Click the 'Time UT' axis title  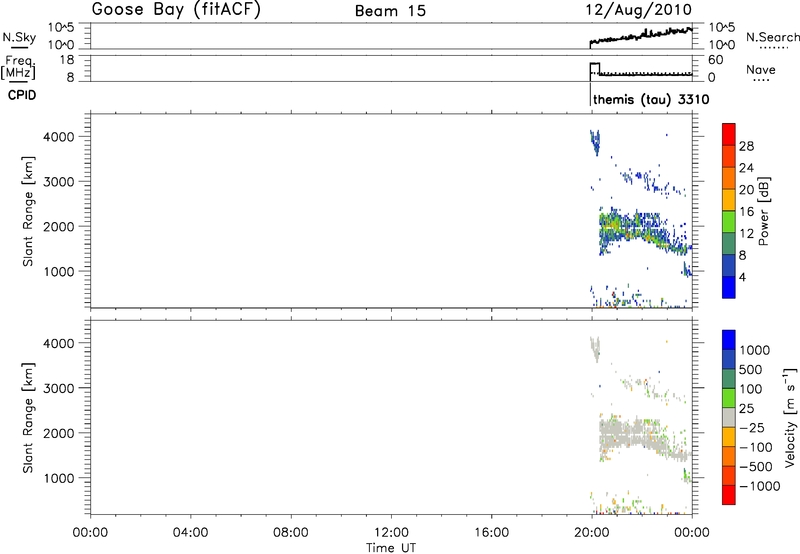pos(391,548)
